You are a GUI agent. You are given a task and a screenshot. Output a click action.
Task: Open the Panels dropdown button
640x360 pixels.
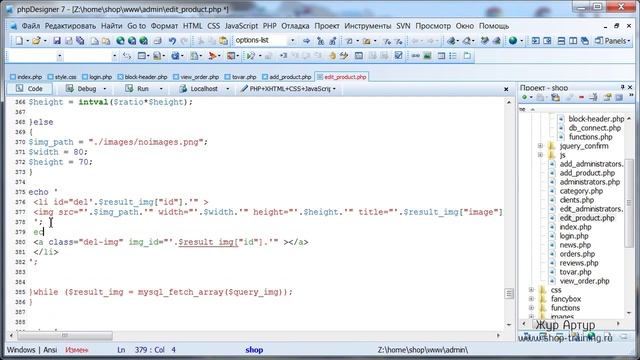613,40
